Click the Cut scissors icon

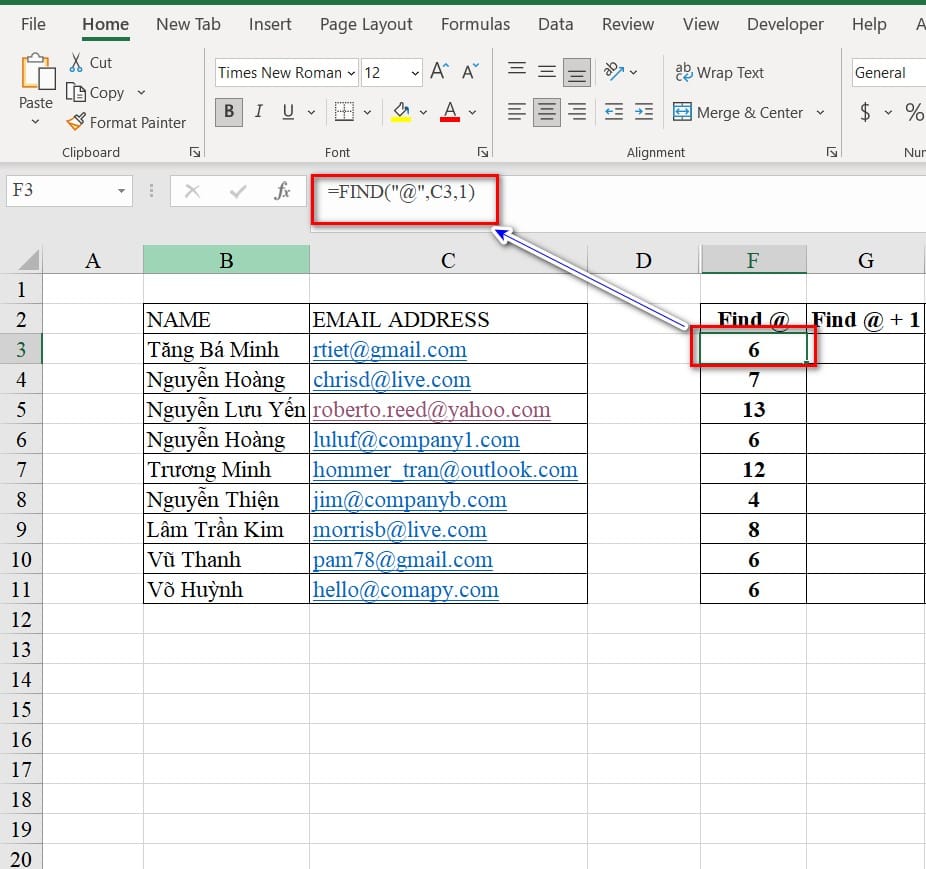coord(76,62)
